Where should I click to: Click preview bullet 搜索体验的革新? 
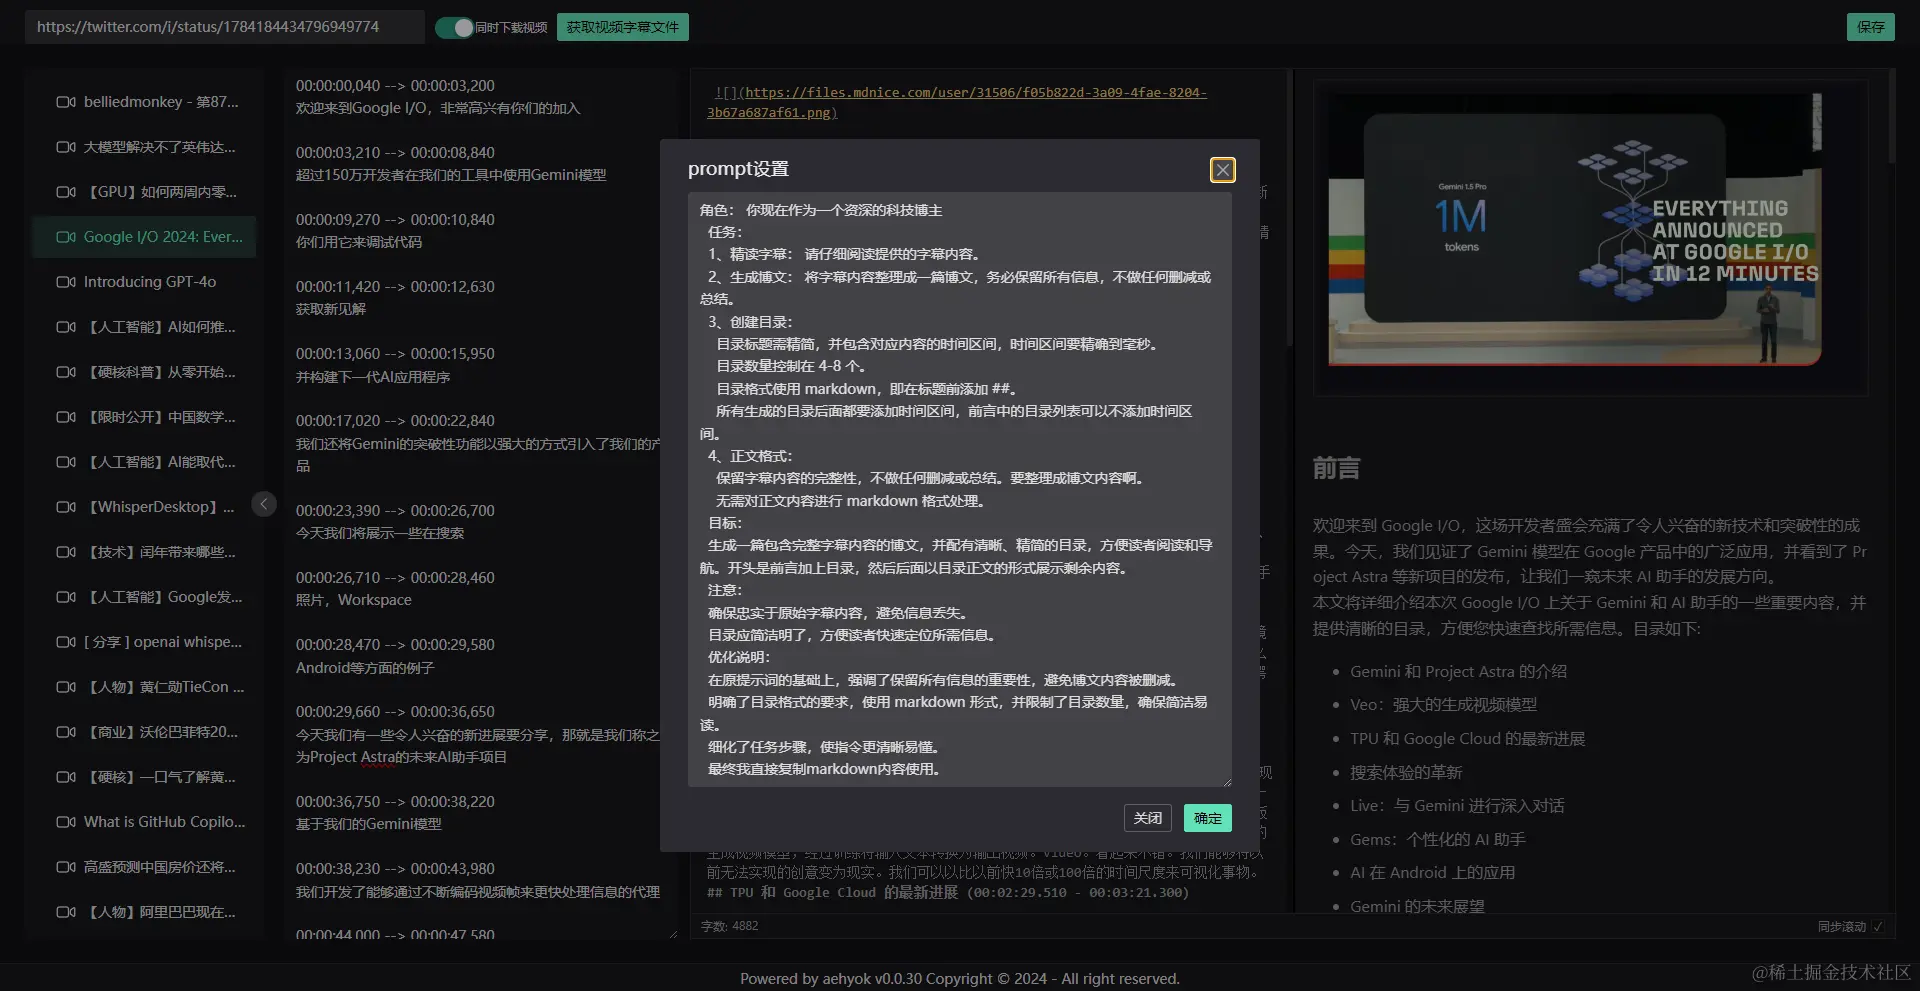(1406, 773)
